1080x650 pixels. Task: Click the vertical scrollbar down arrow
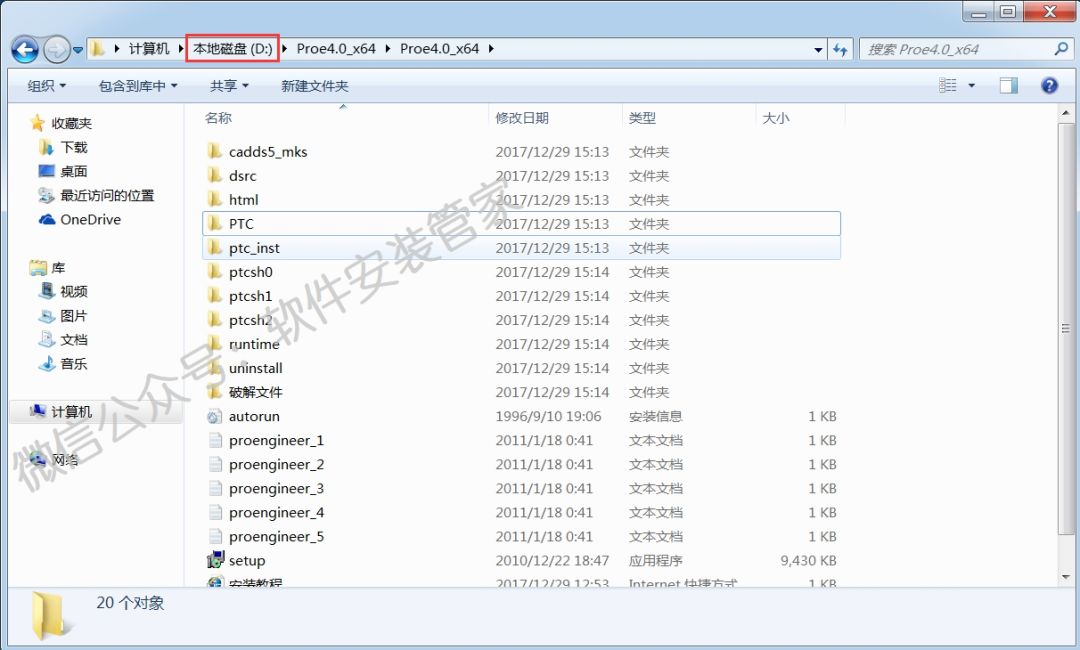[1065, 578]
